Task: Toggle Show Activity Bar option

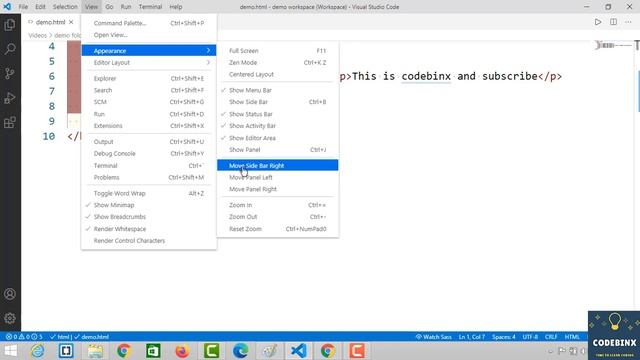Action: [x=278, y=126]
